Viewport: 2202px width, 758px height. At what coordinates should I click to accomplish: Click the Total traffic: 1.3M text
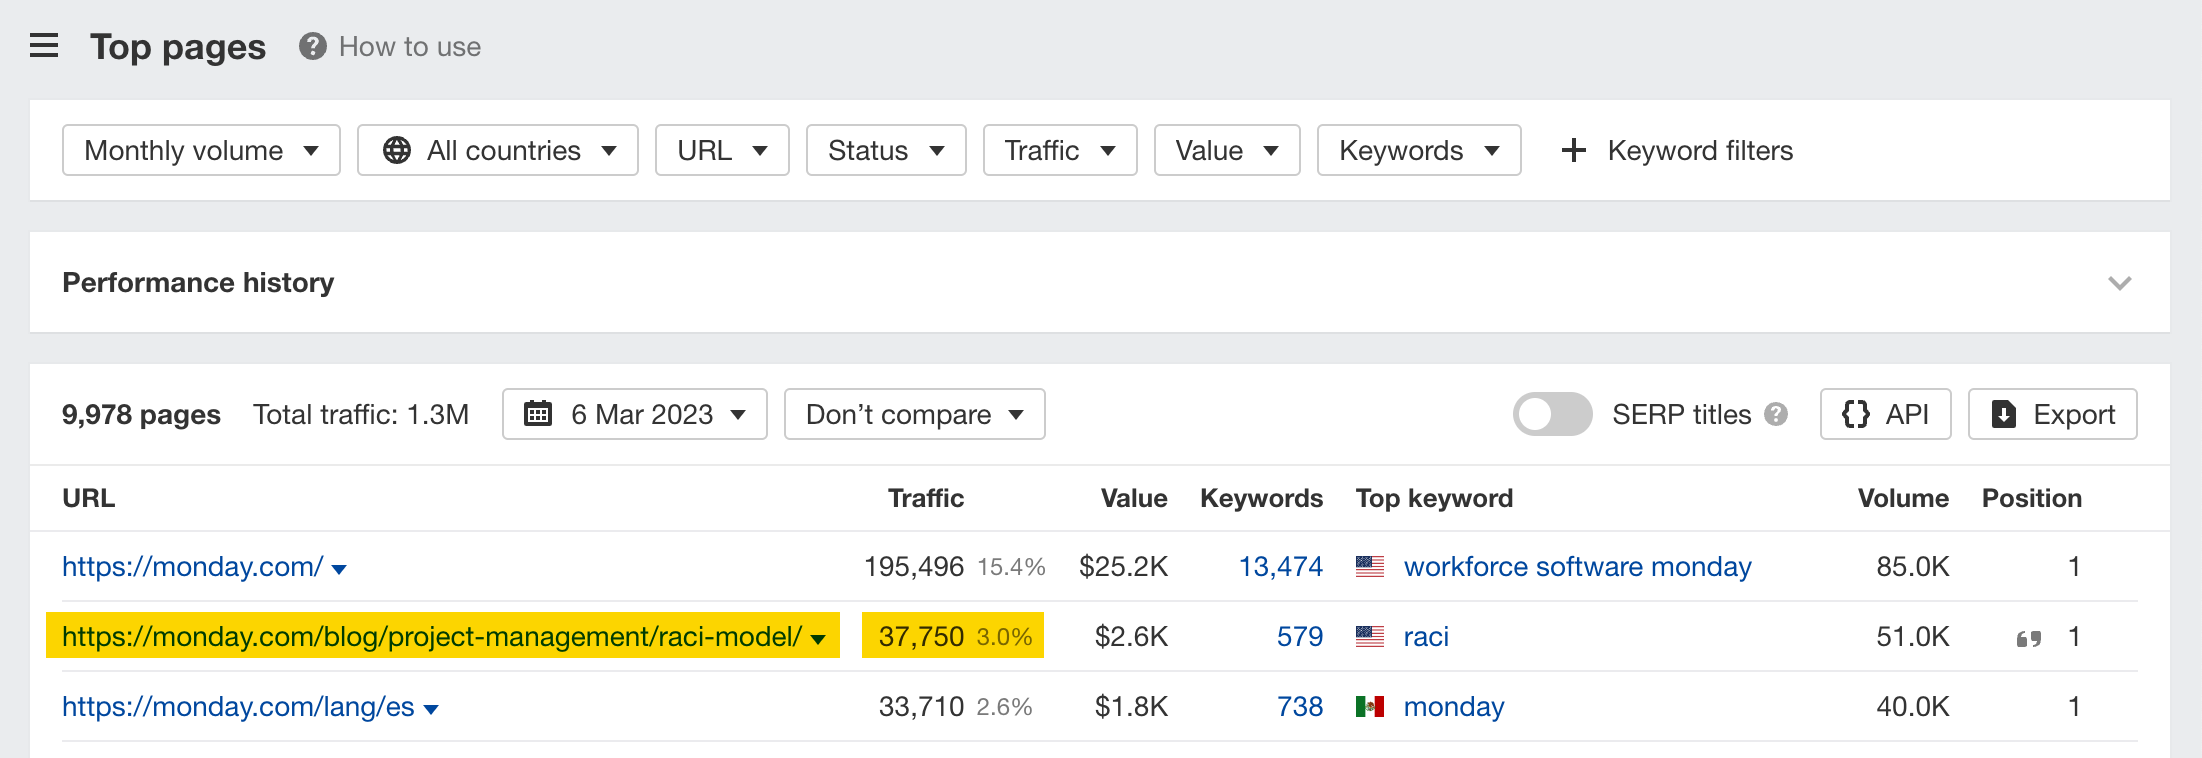coord(361,414)
